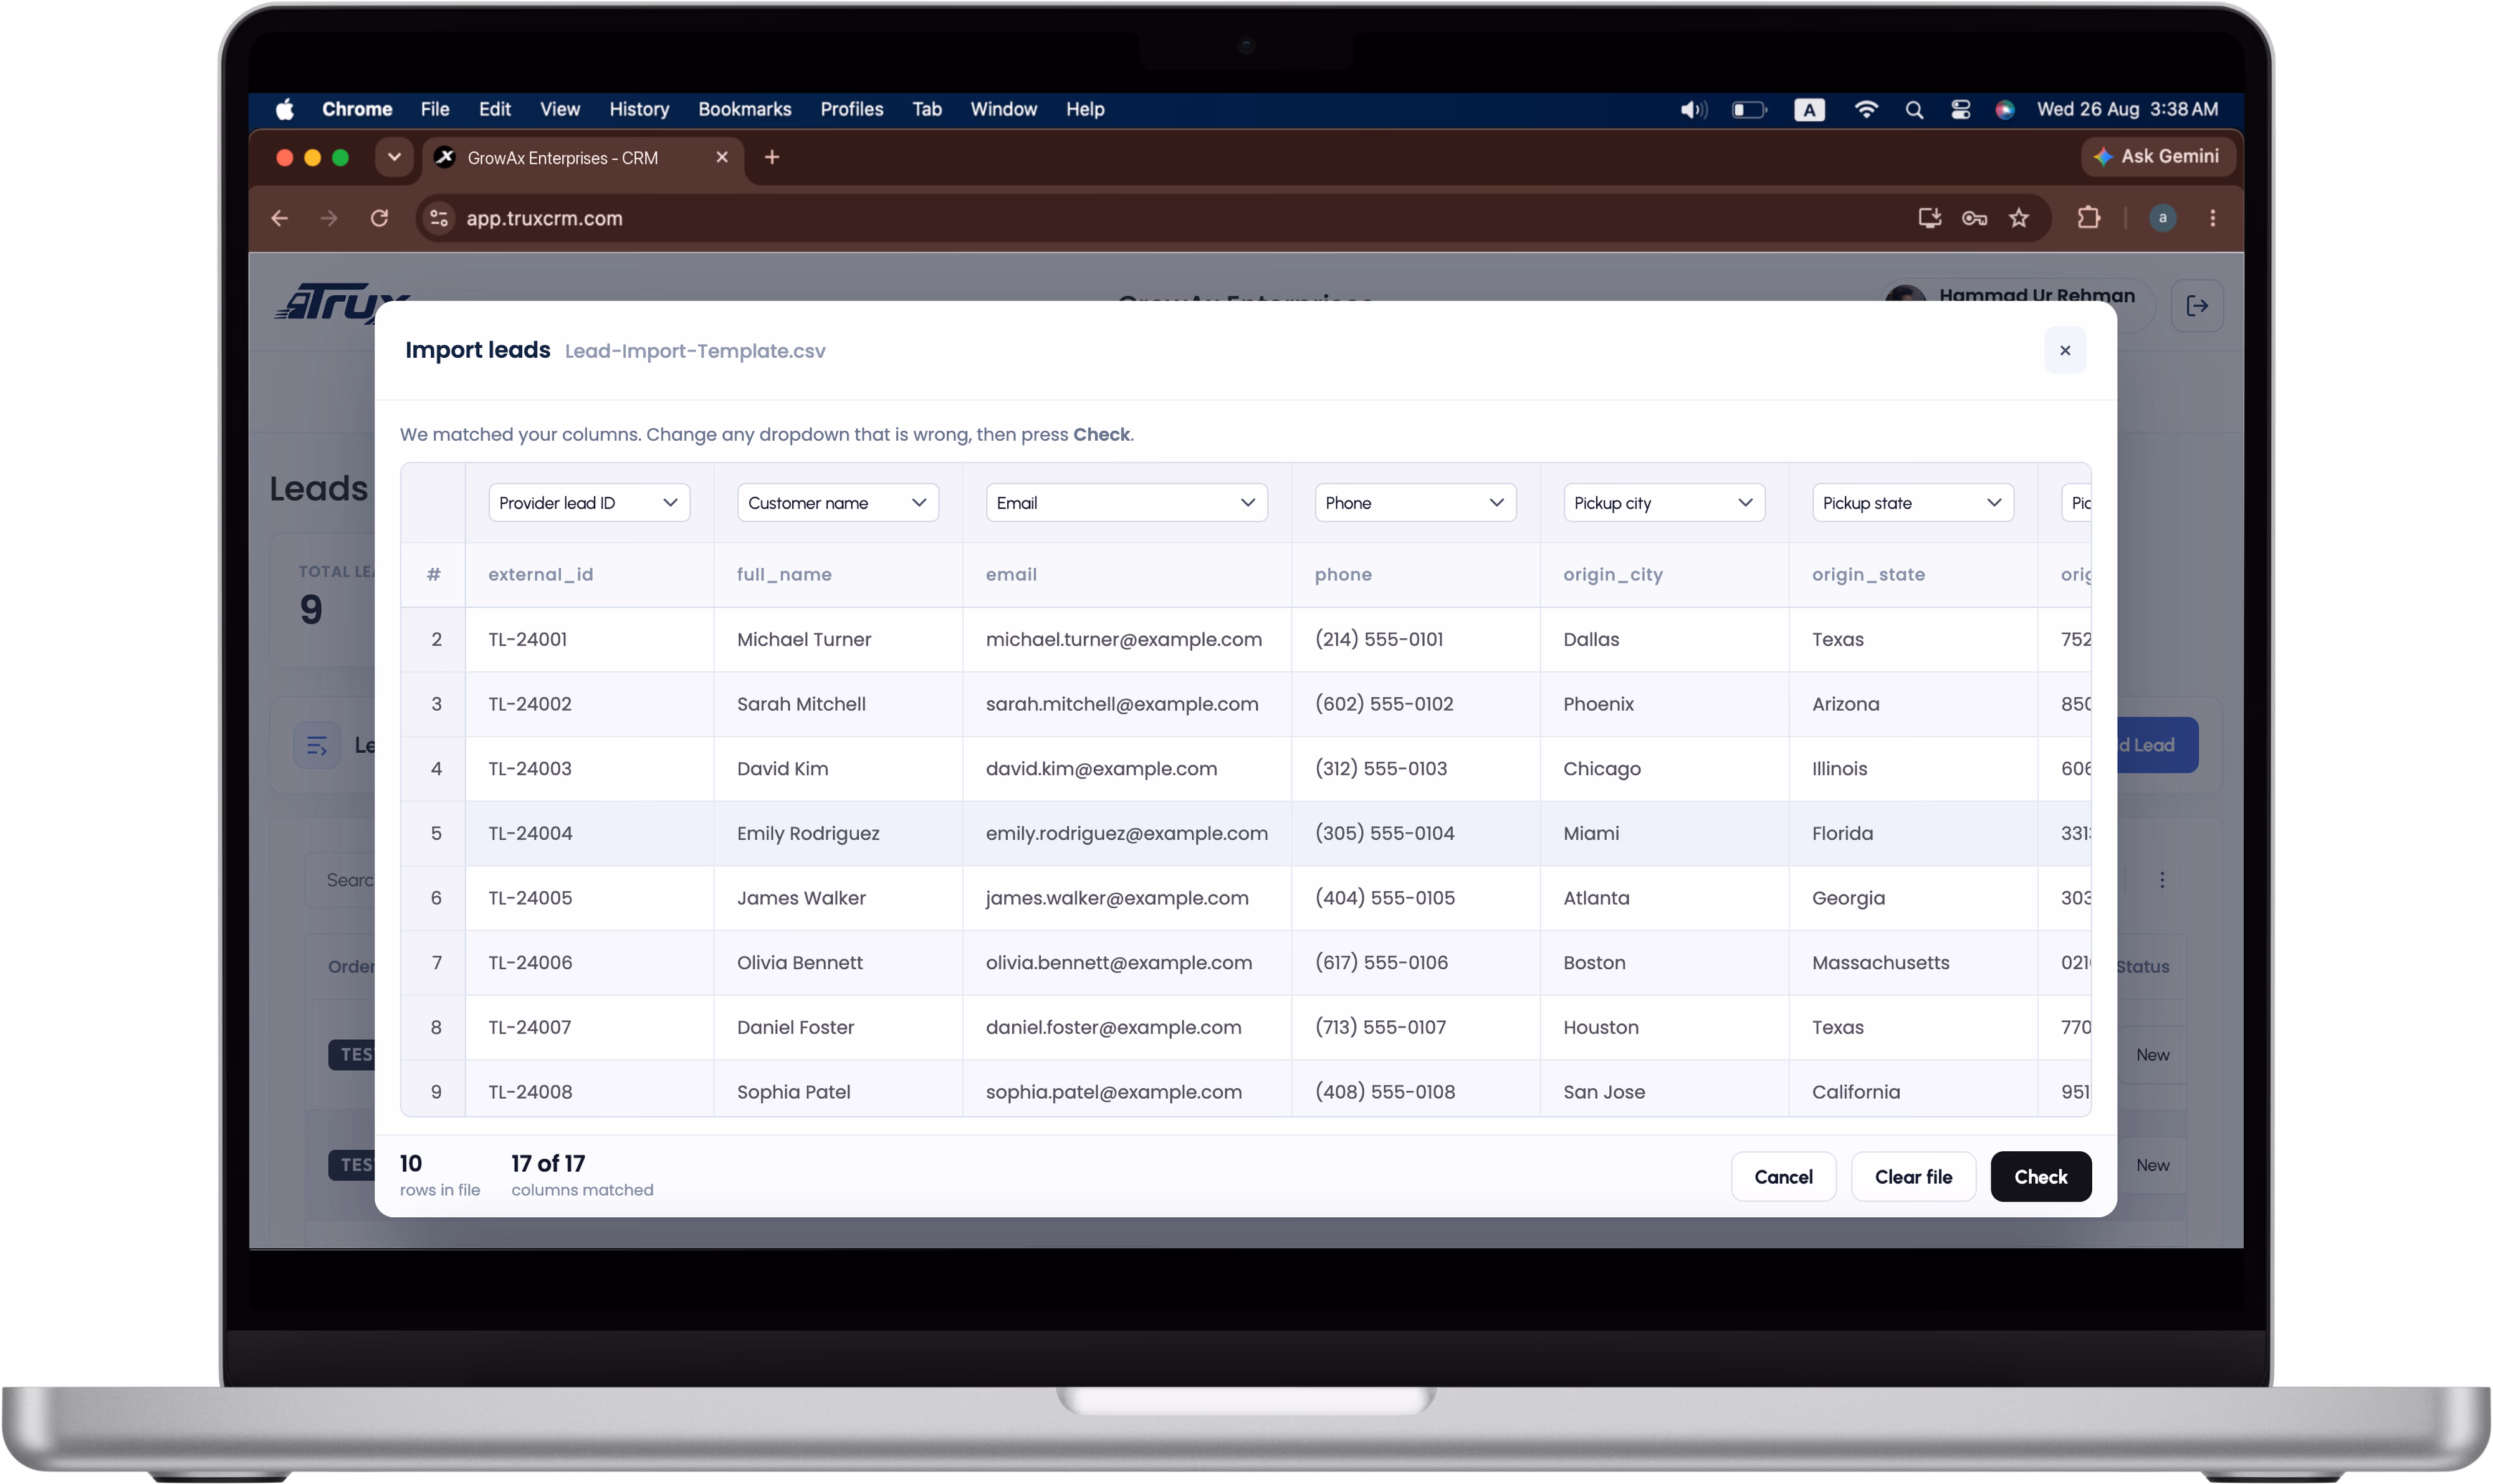Open Chrome extensions puzzle icon

pos(2089,218)
